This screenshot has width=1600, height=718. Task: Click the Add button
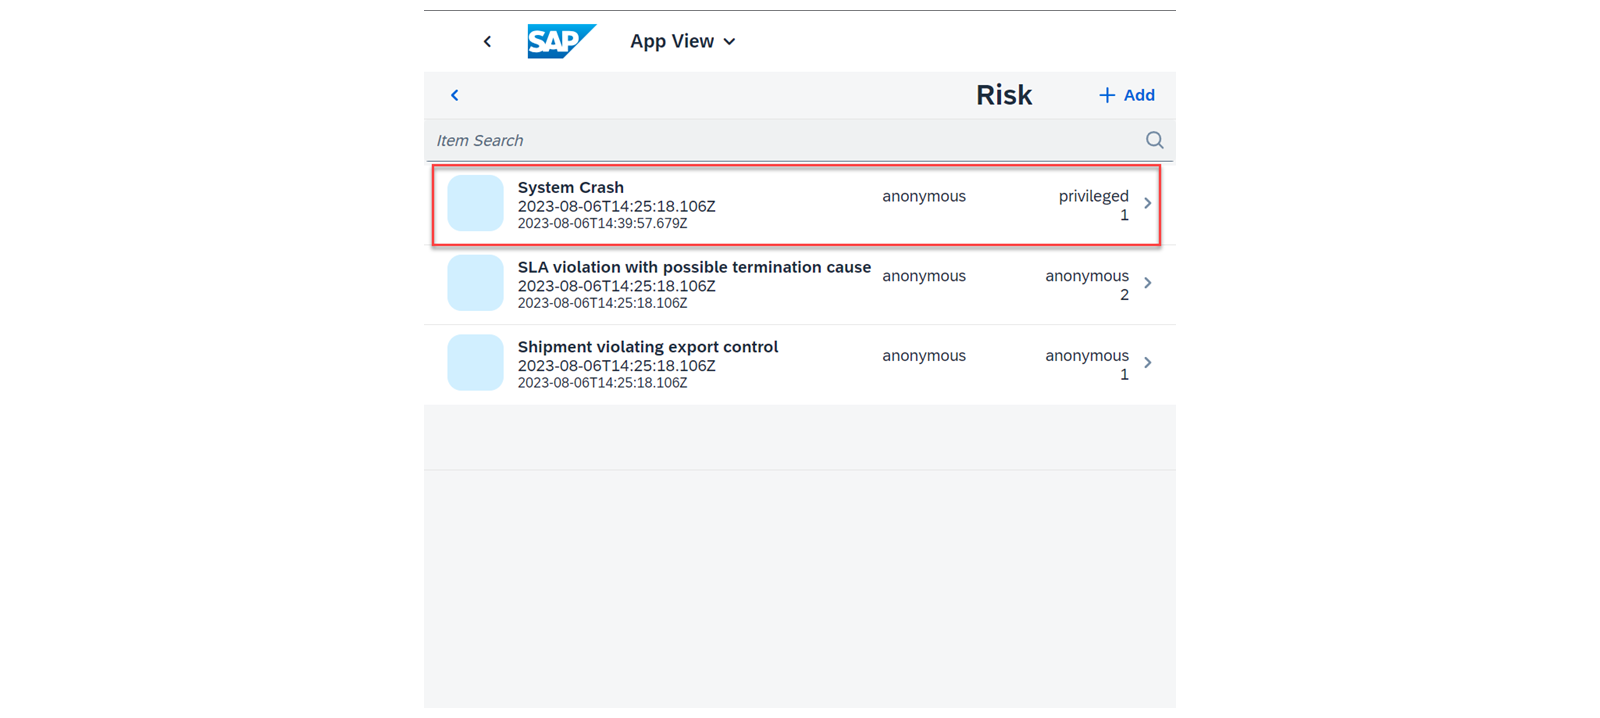click(x=1127, y=95)
